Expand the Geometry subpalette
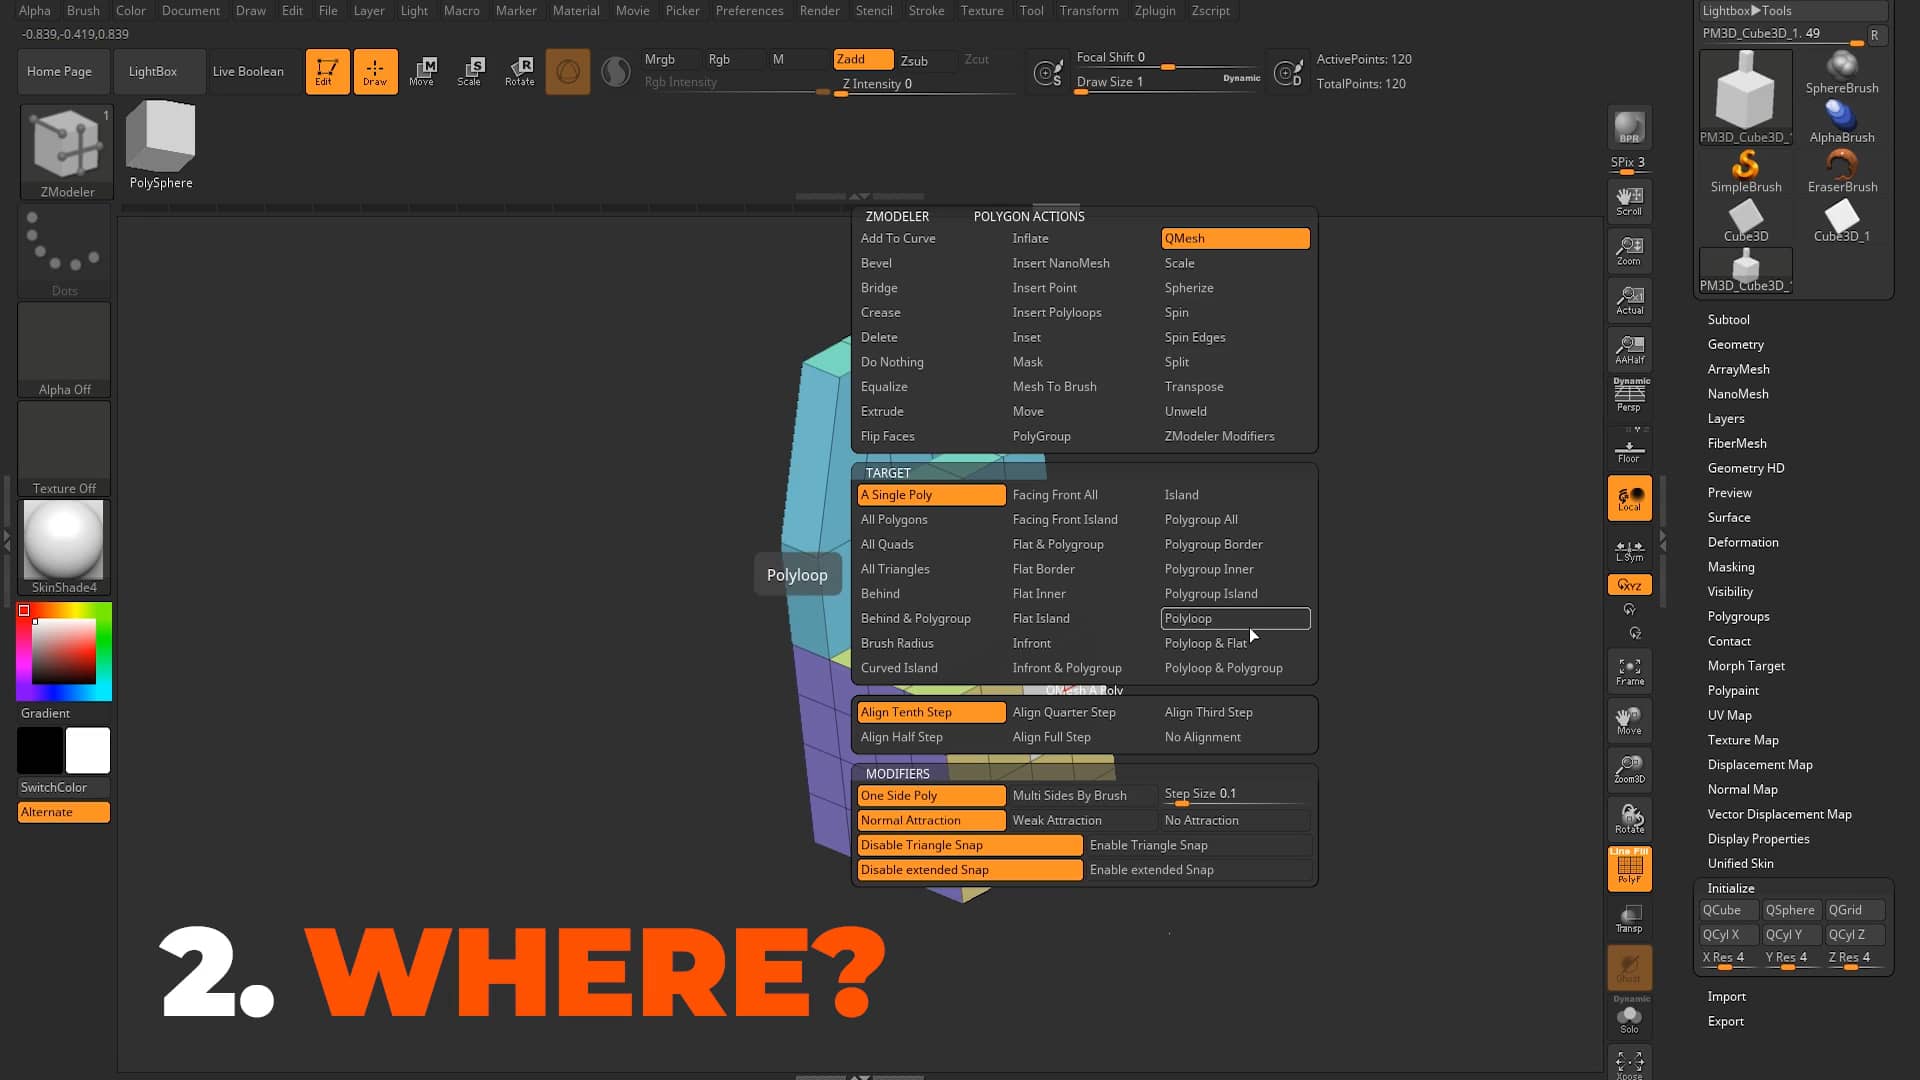The height and width of the screenshot is (1080, 1920). pos(1735,344)
